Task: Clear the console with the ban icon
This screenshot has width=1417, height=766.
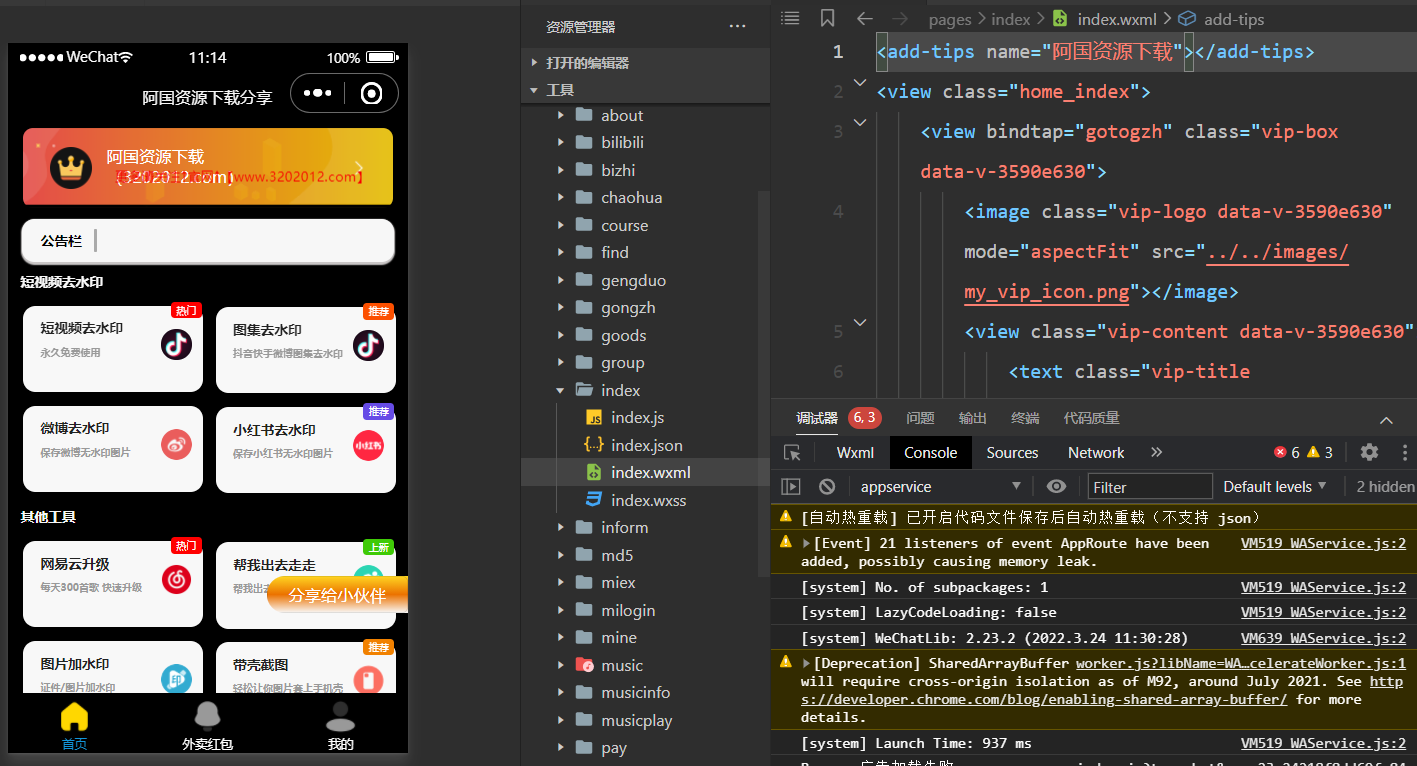Action: point(827,487)
